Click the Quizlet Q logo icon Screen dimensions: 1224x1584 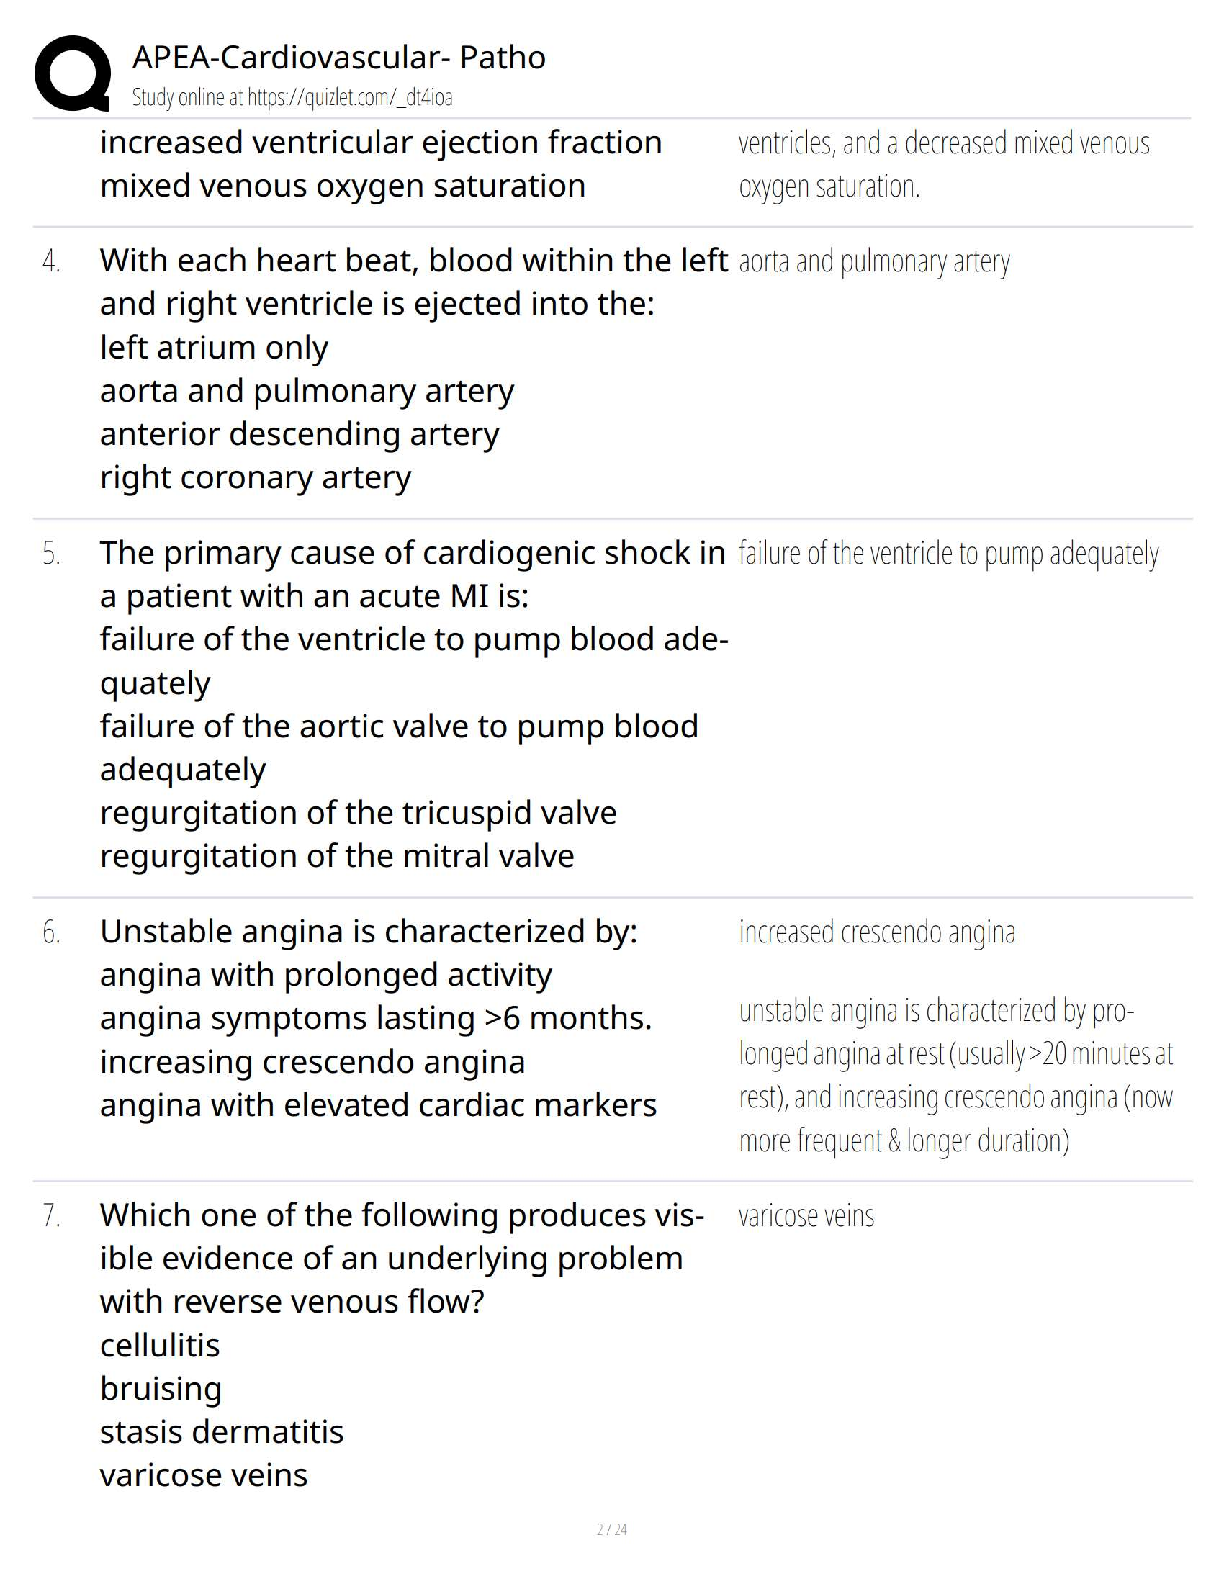(x=72, y=72)
